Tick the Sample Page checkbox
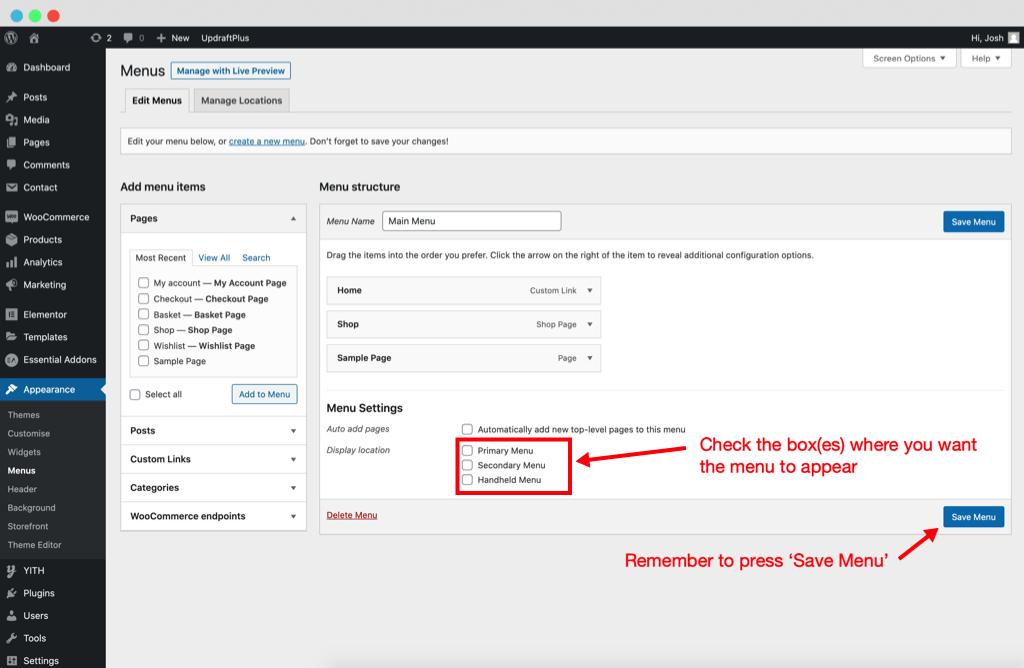The image size is (1024, 668). click(x=144, y=361)
